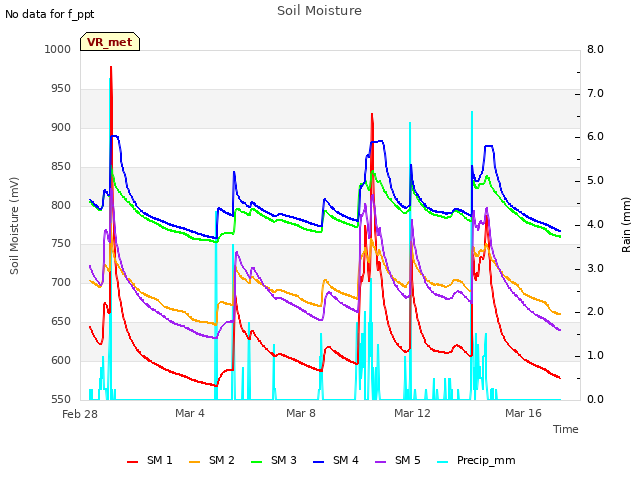
Task: Click the blue SM 4 legend color marker
Action: 318,462
